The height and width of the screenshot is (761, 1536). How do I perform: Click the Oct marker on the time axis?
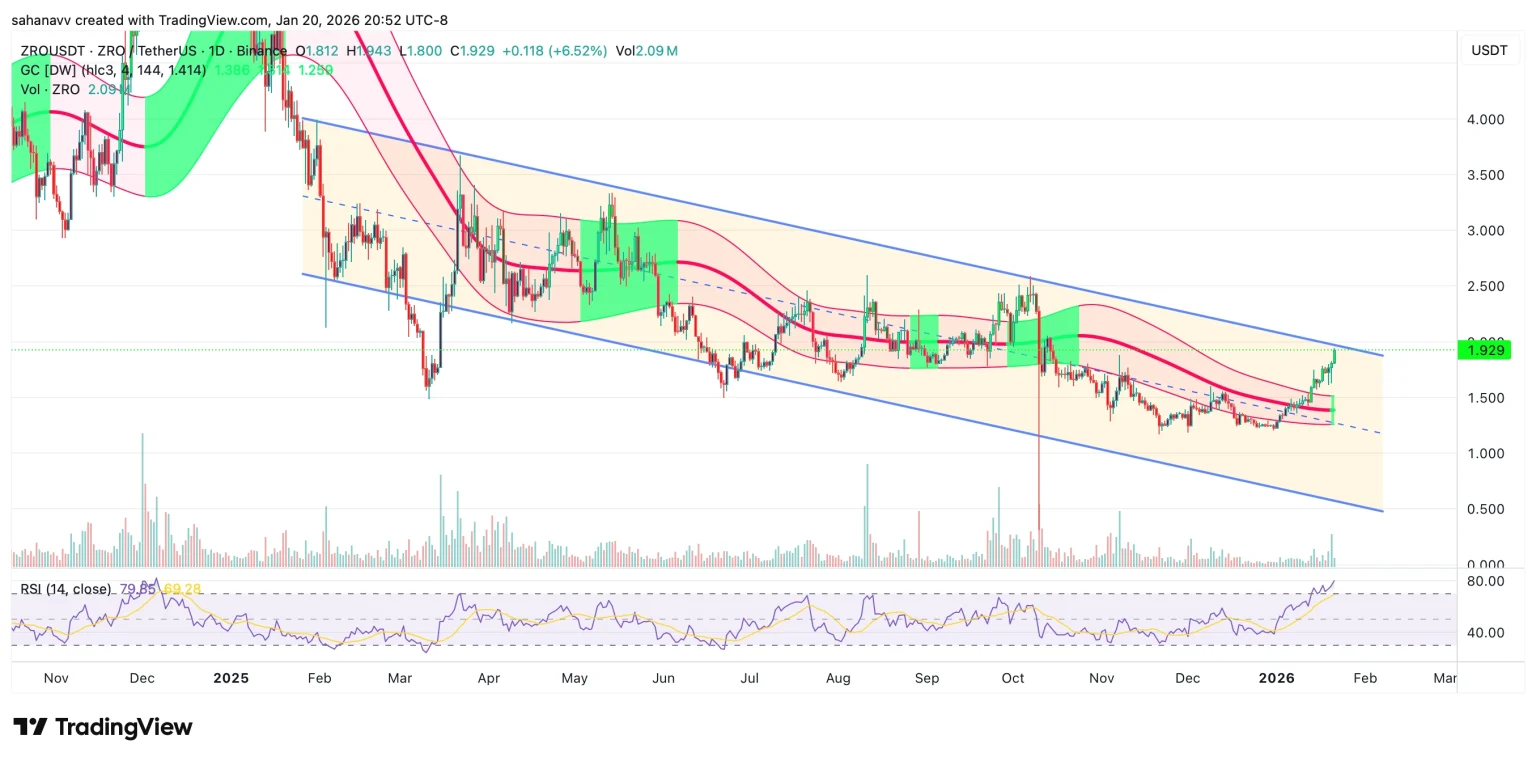pos(1013,678)
